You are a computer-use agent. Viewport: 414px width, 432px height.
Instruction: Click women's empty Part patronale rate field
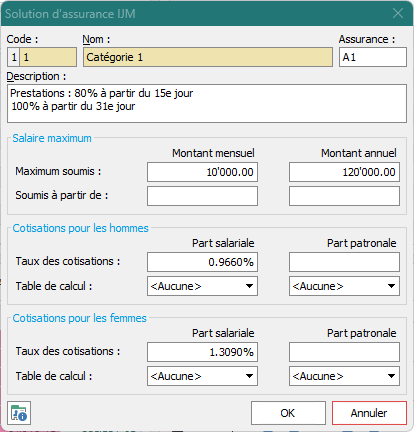click(x=344, y=352)
